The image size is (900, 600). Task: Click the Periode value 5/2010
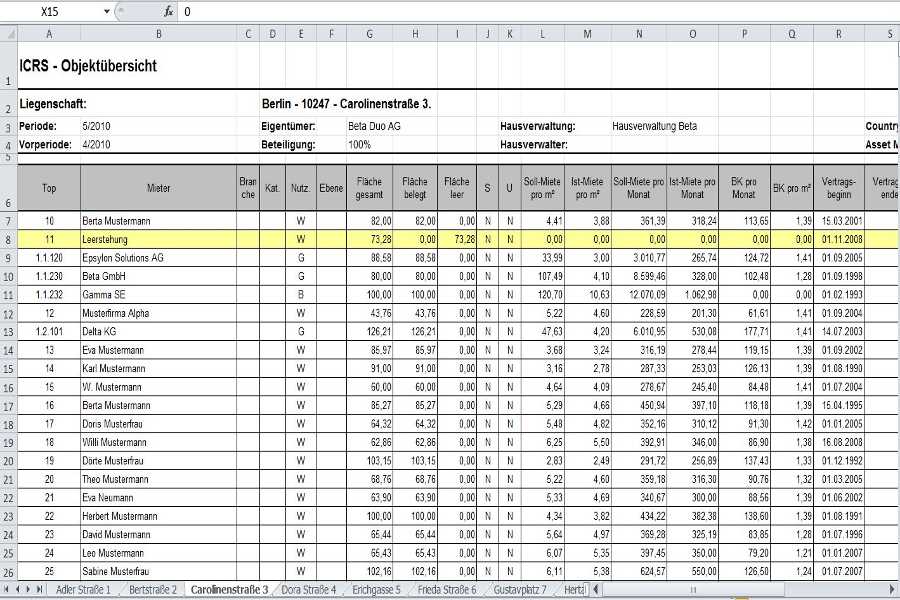click(x=96, y=126)
